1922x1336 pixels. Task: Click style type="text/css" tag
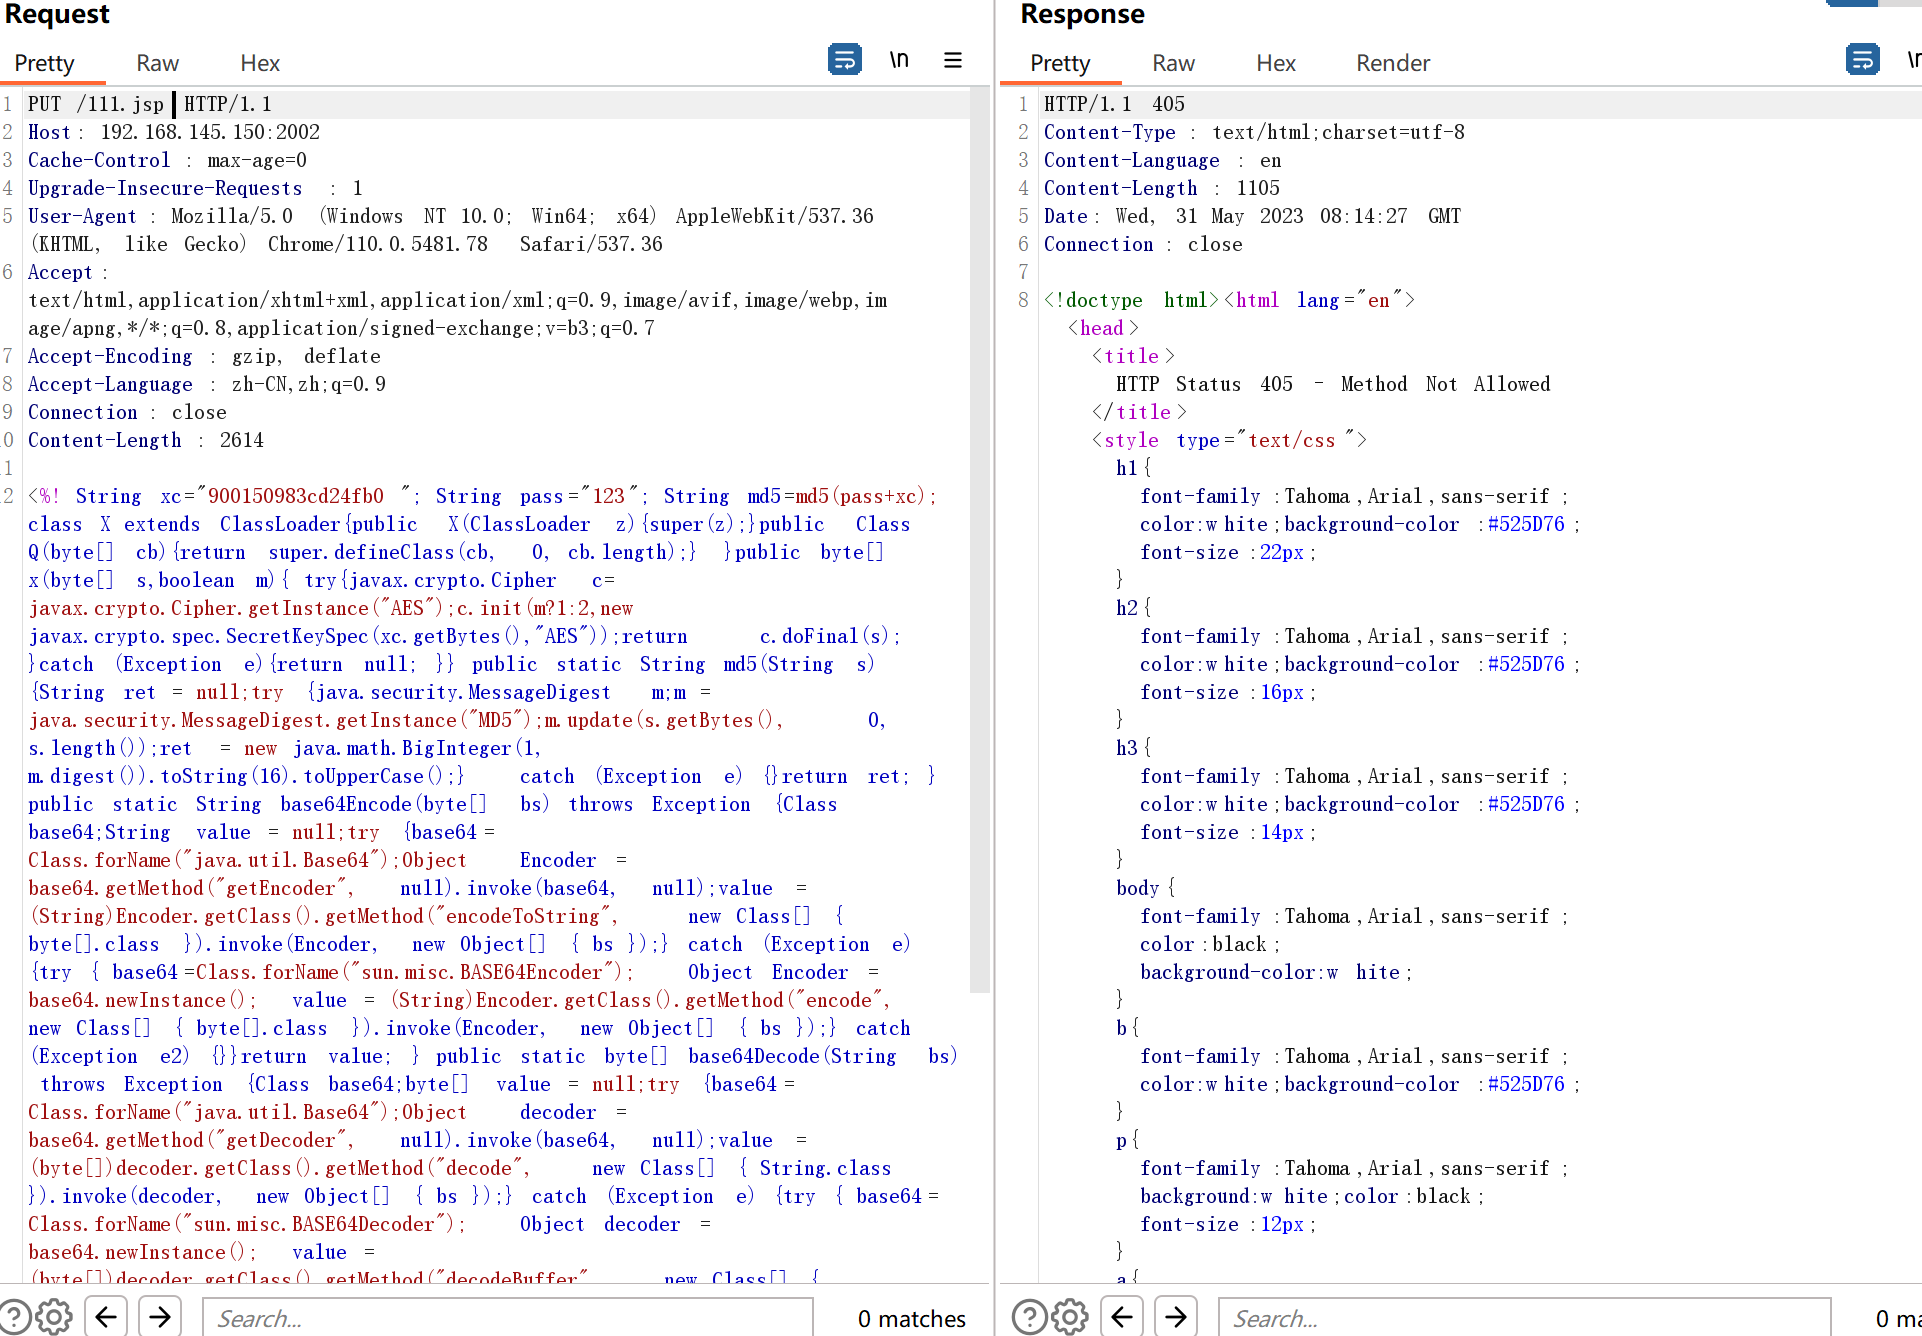click(x=1229, y=440)
